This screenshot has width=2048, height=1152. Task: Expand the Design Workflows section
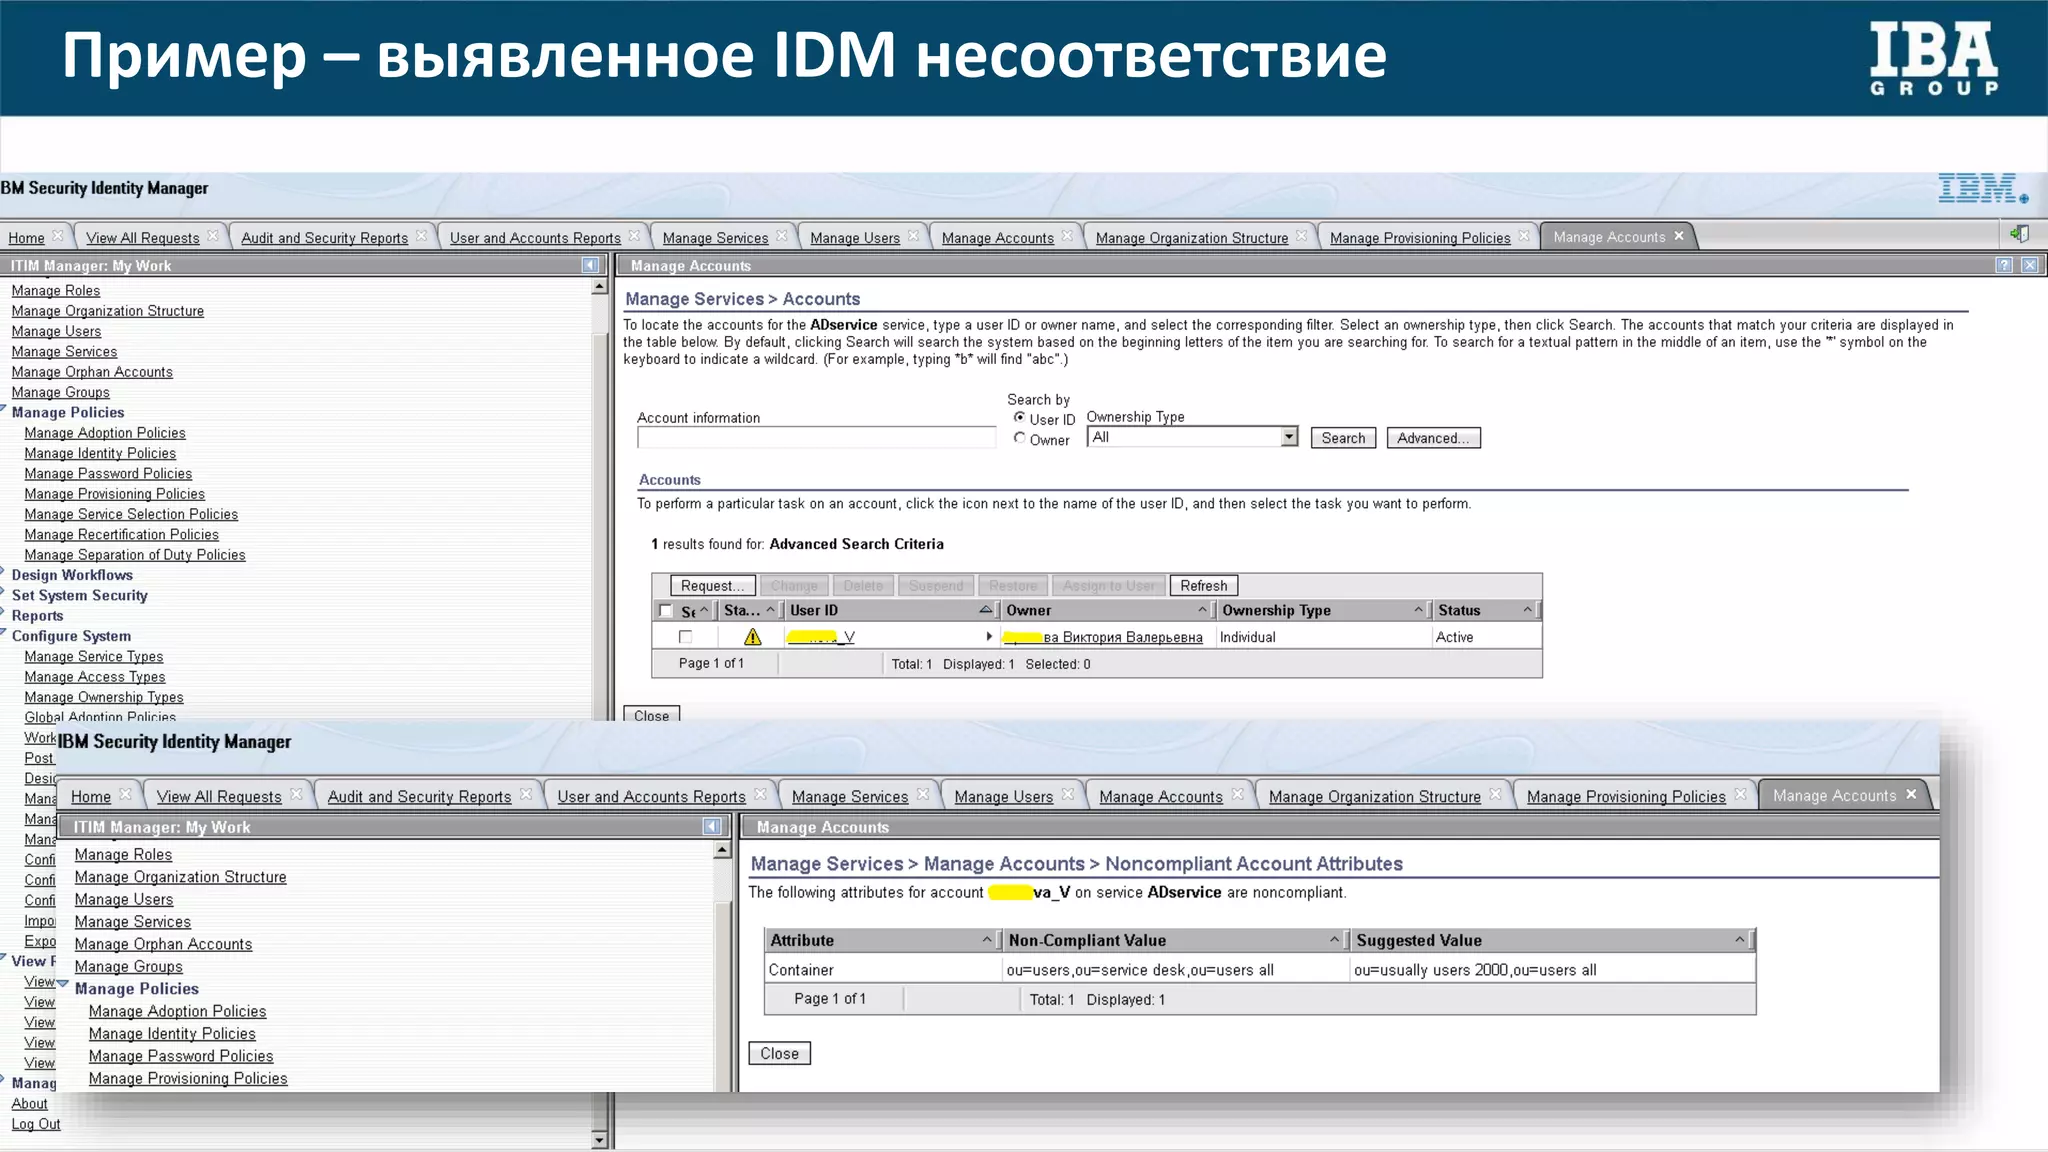(3, 572)
